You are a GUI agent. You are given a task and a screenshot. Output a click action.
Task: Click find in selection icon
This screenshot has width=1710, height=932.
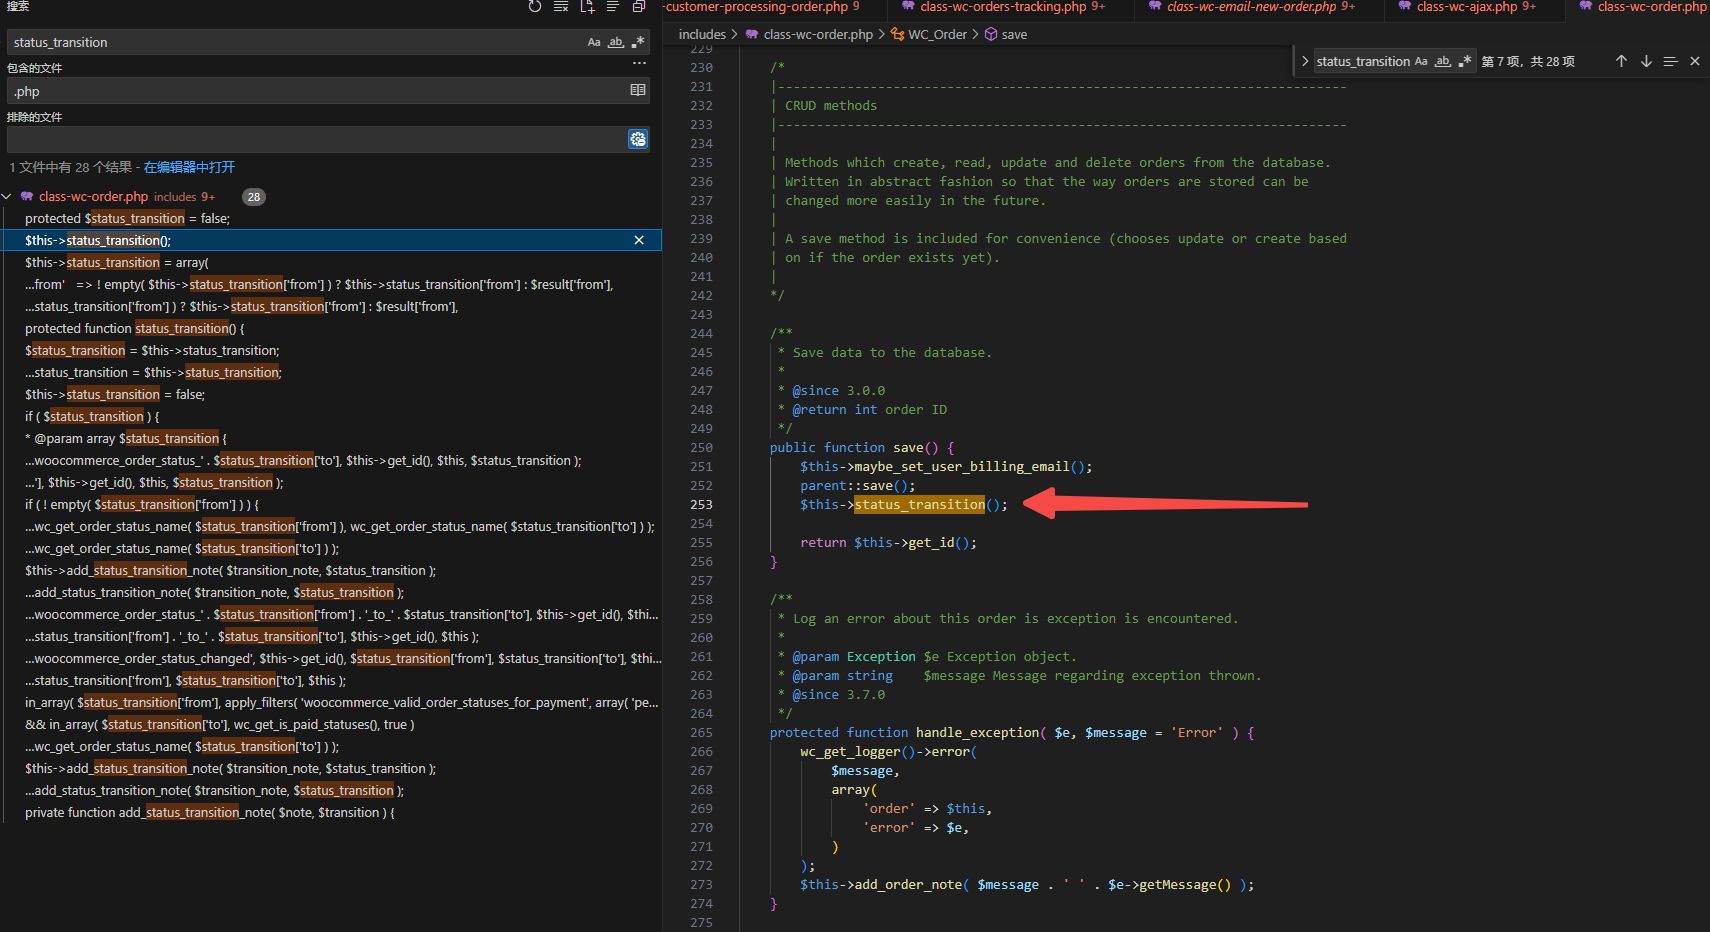(1670, 61)
